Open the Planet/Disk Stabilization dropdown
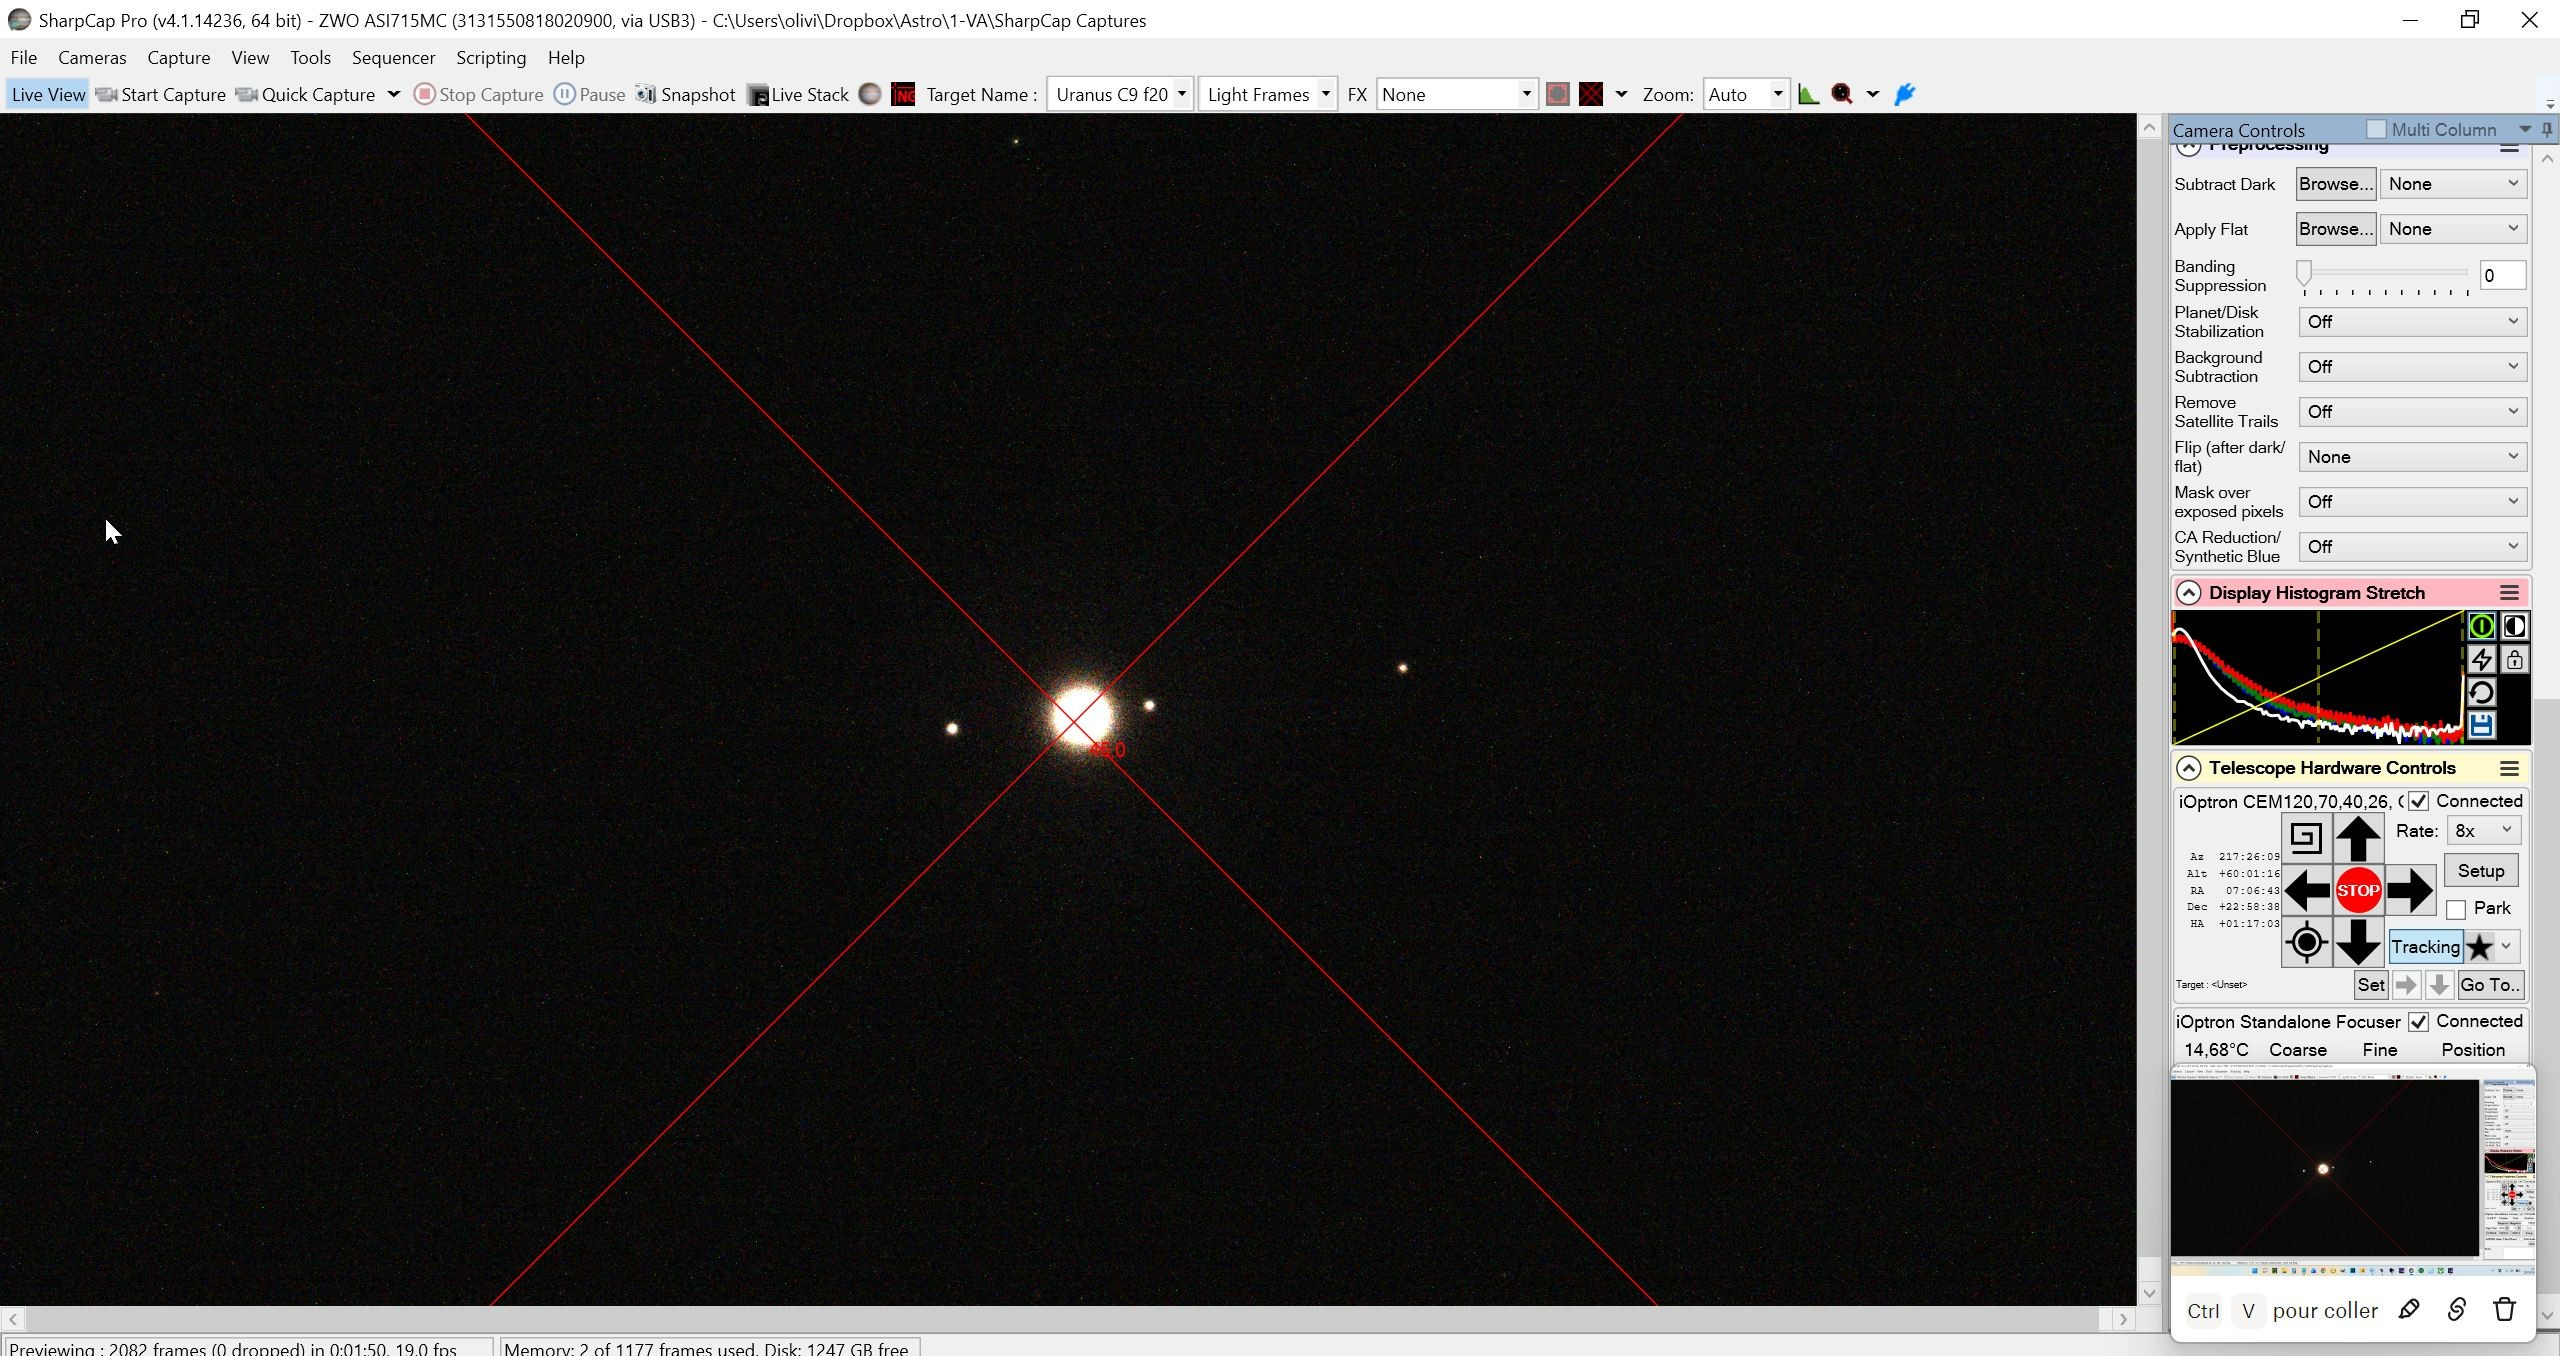The width and height of the screenshot is (2560, 1356). tap(2412, 322)
